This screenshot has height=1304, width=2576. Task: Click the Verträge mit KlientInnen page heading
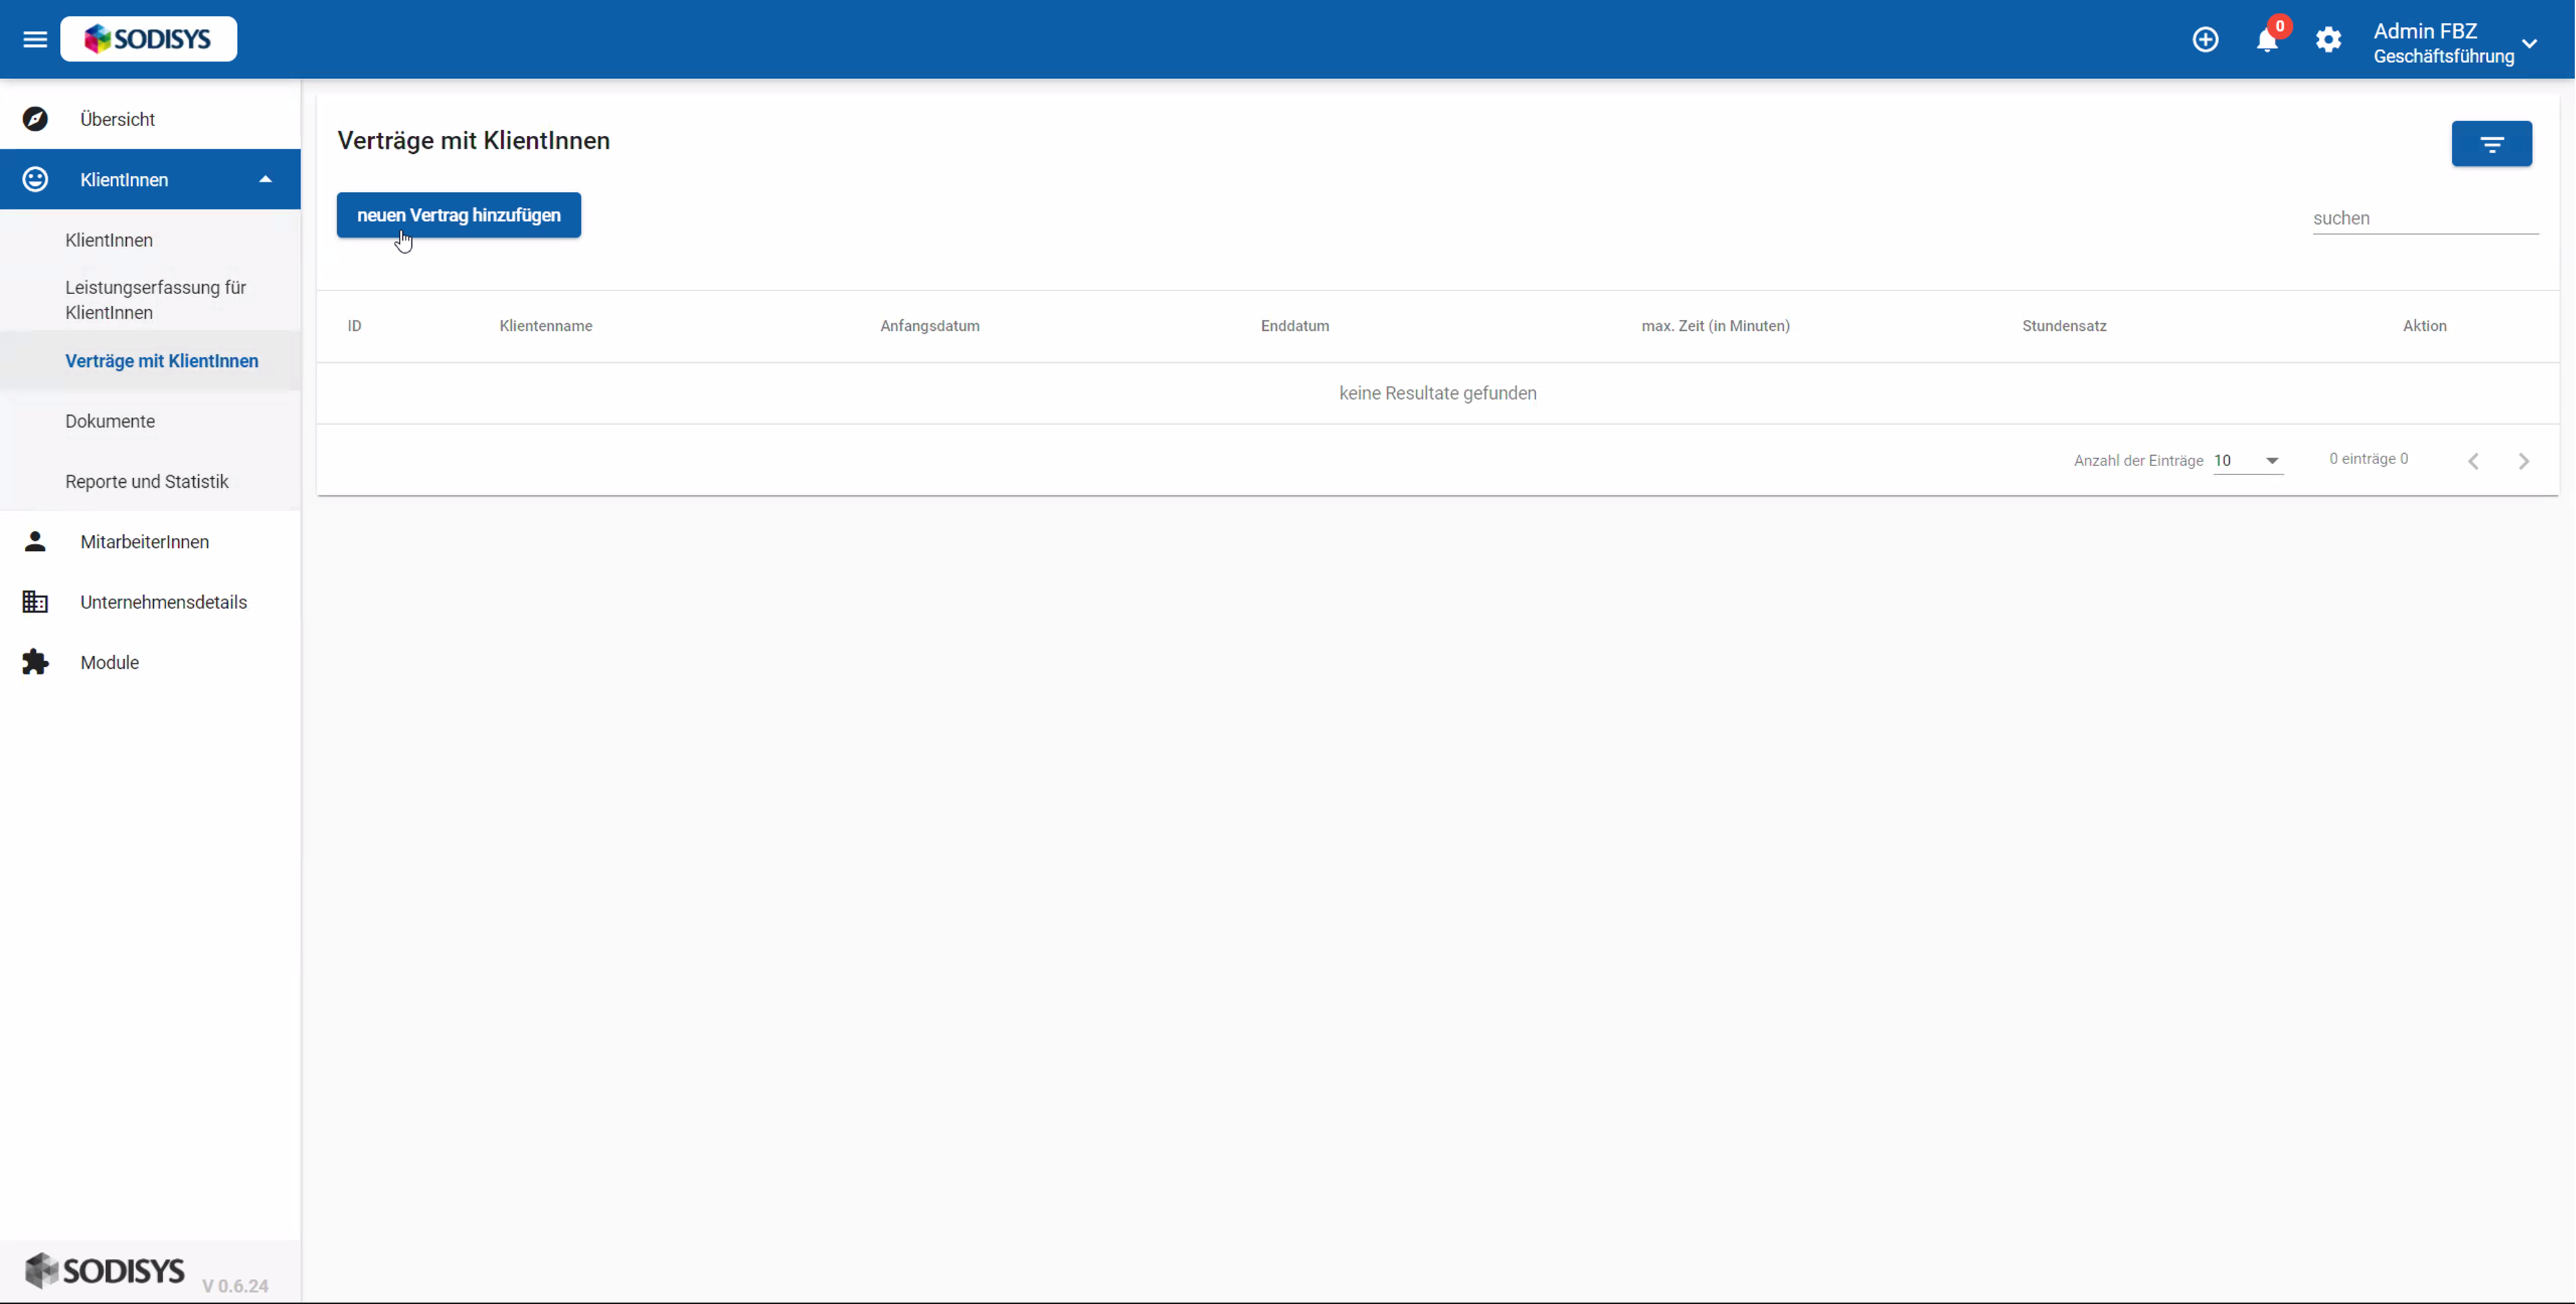[473, 141]
